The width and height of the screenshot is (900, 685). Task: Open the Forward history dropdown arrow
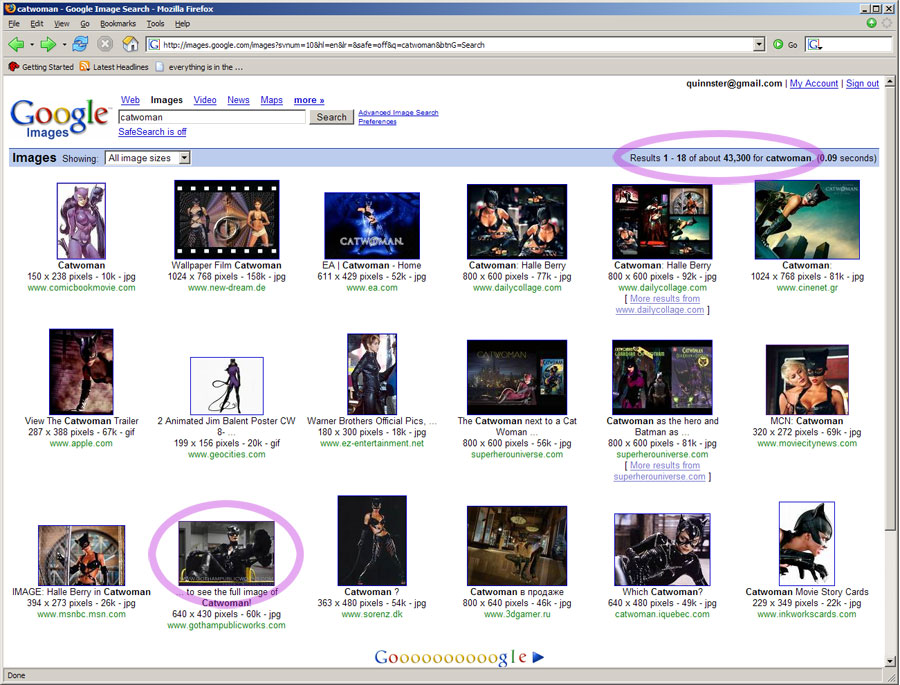pos(64,44)
